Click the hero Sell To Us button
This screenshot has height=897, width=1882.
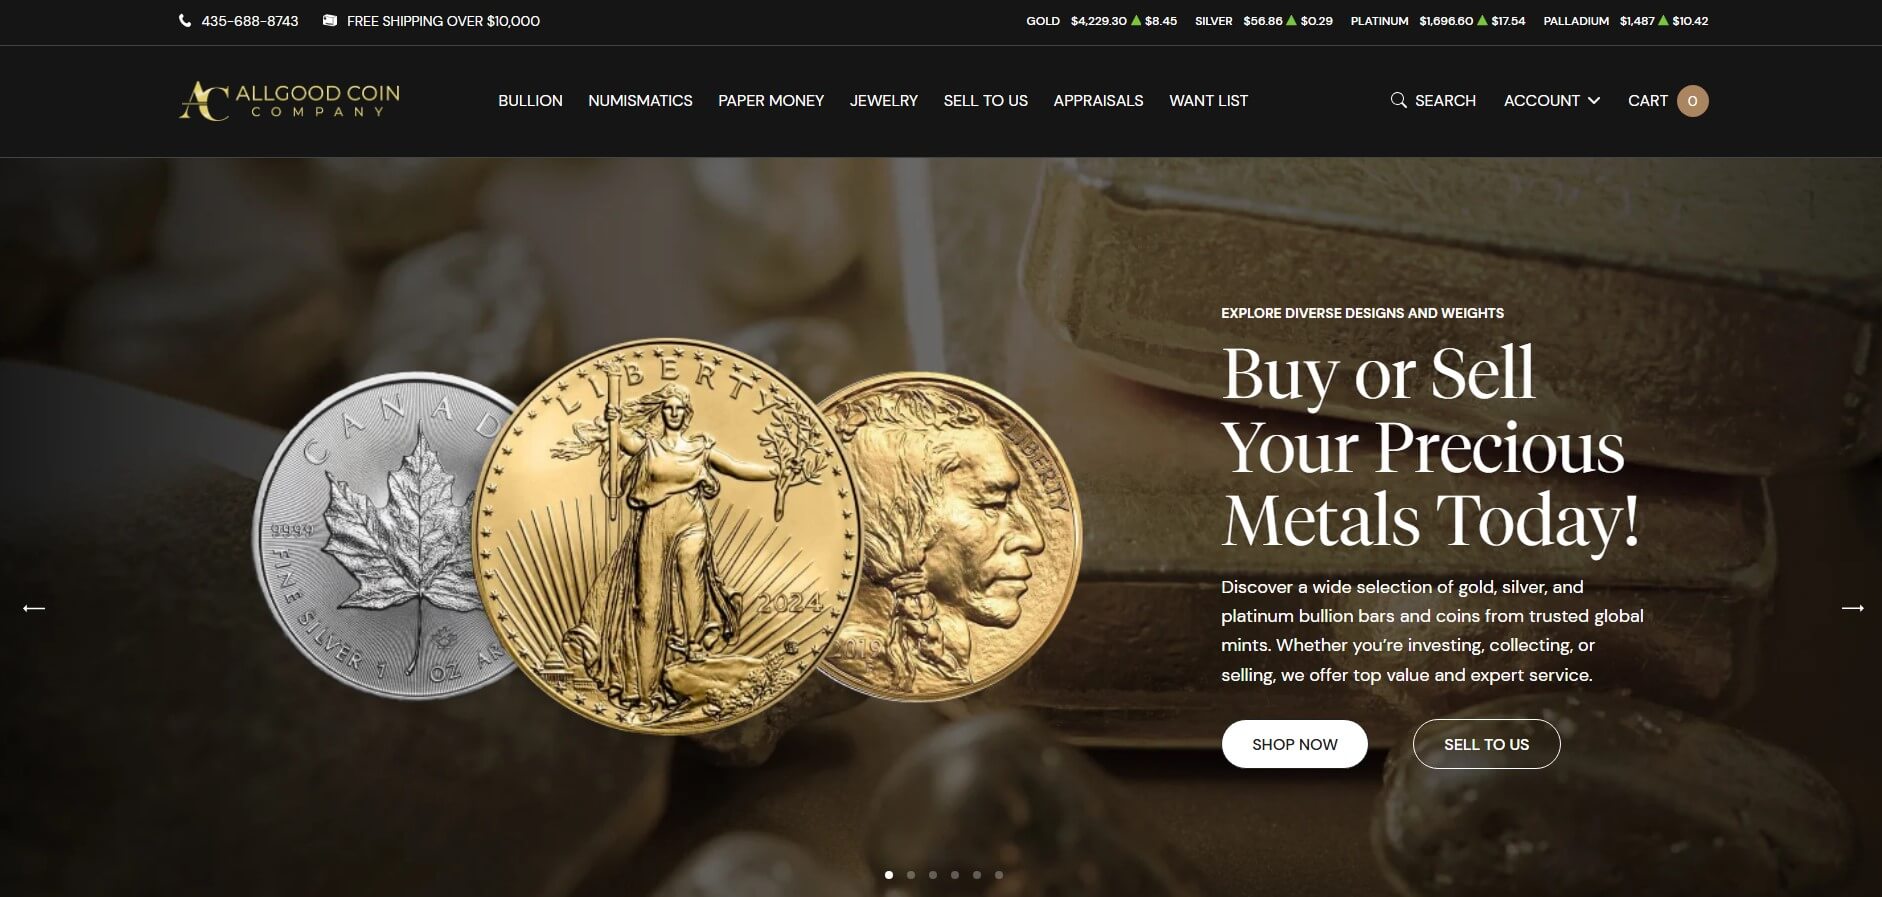1486,744
